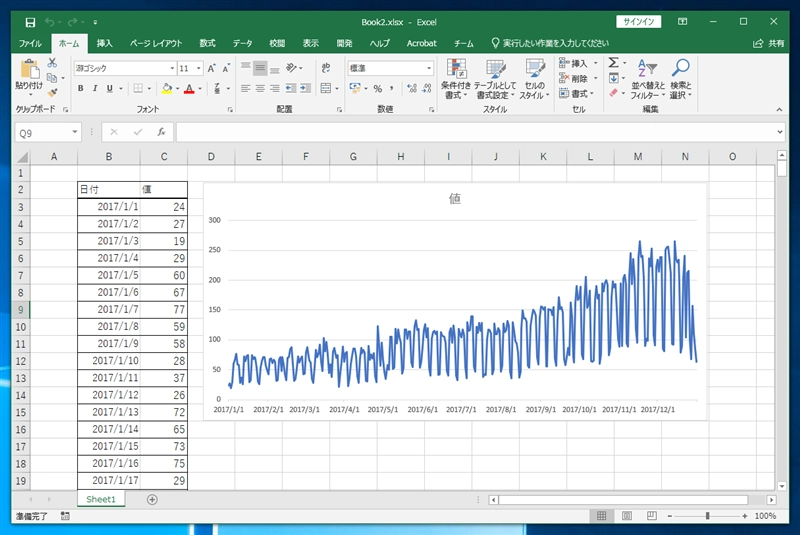The image size is (800, 535).
Task: Switch to the 挿入 tab
Action: [105, 43]
